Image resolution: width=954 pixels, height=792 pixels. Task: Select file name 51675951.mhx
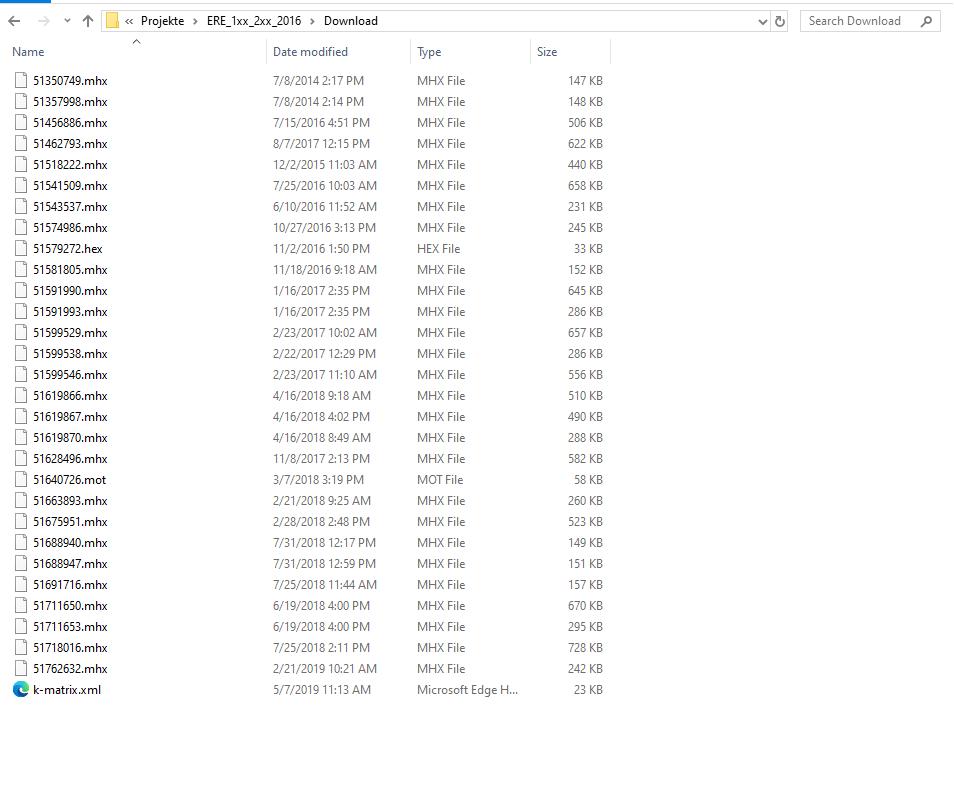pos(71,521)
